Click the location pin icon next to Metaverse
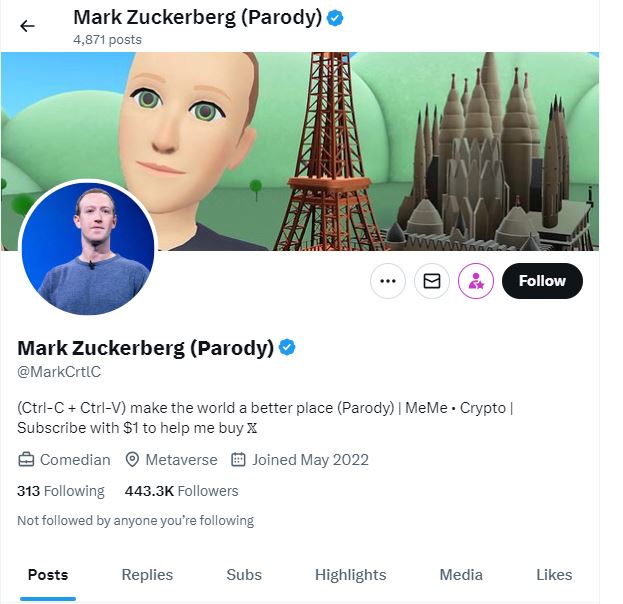The image size is (623, 604). (132, 460)
